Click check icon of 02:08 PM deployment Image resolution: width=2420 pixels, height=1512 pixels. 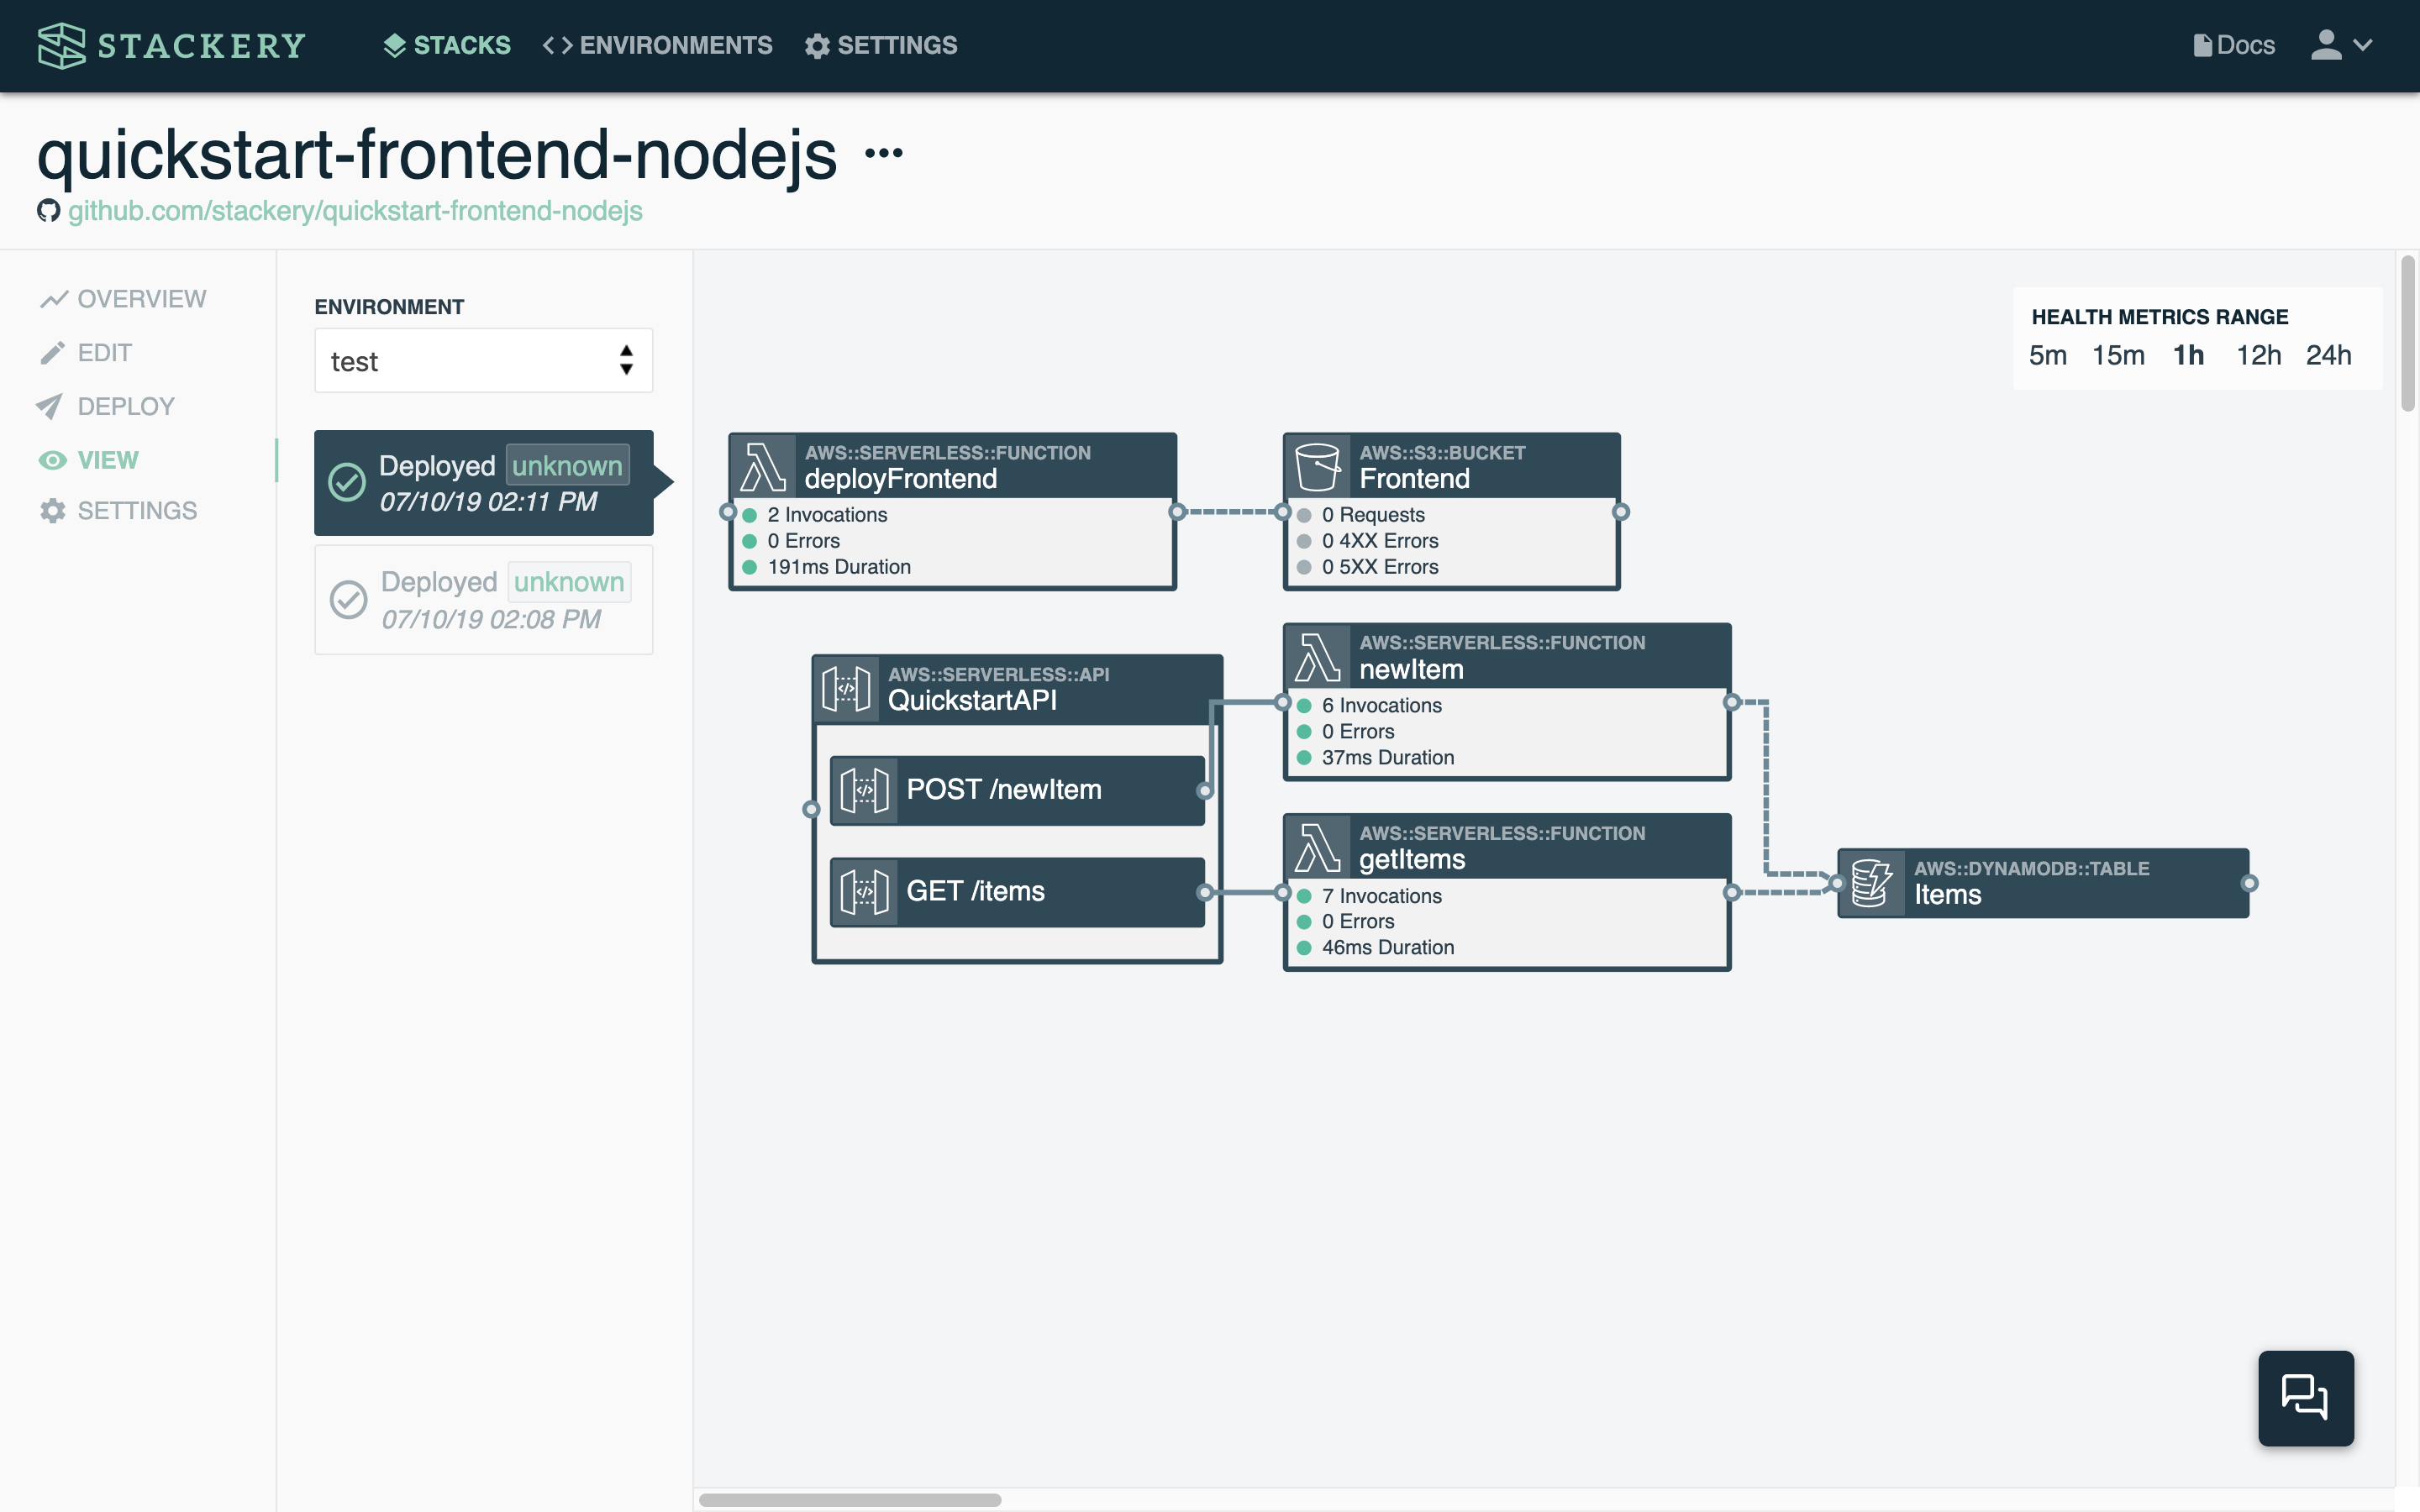click(348, 600)
